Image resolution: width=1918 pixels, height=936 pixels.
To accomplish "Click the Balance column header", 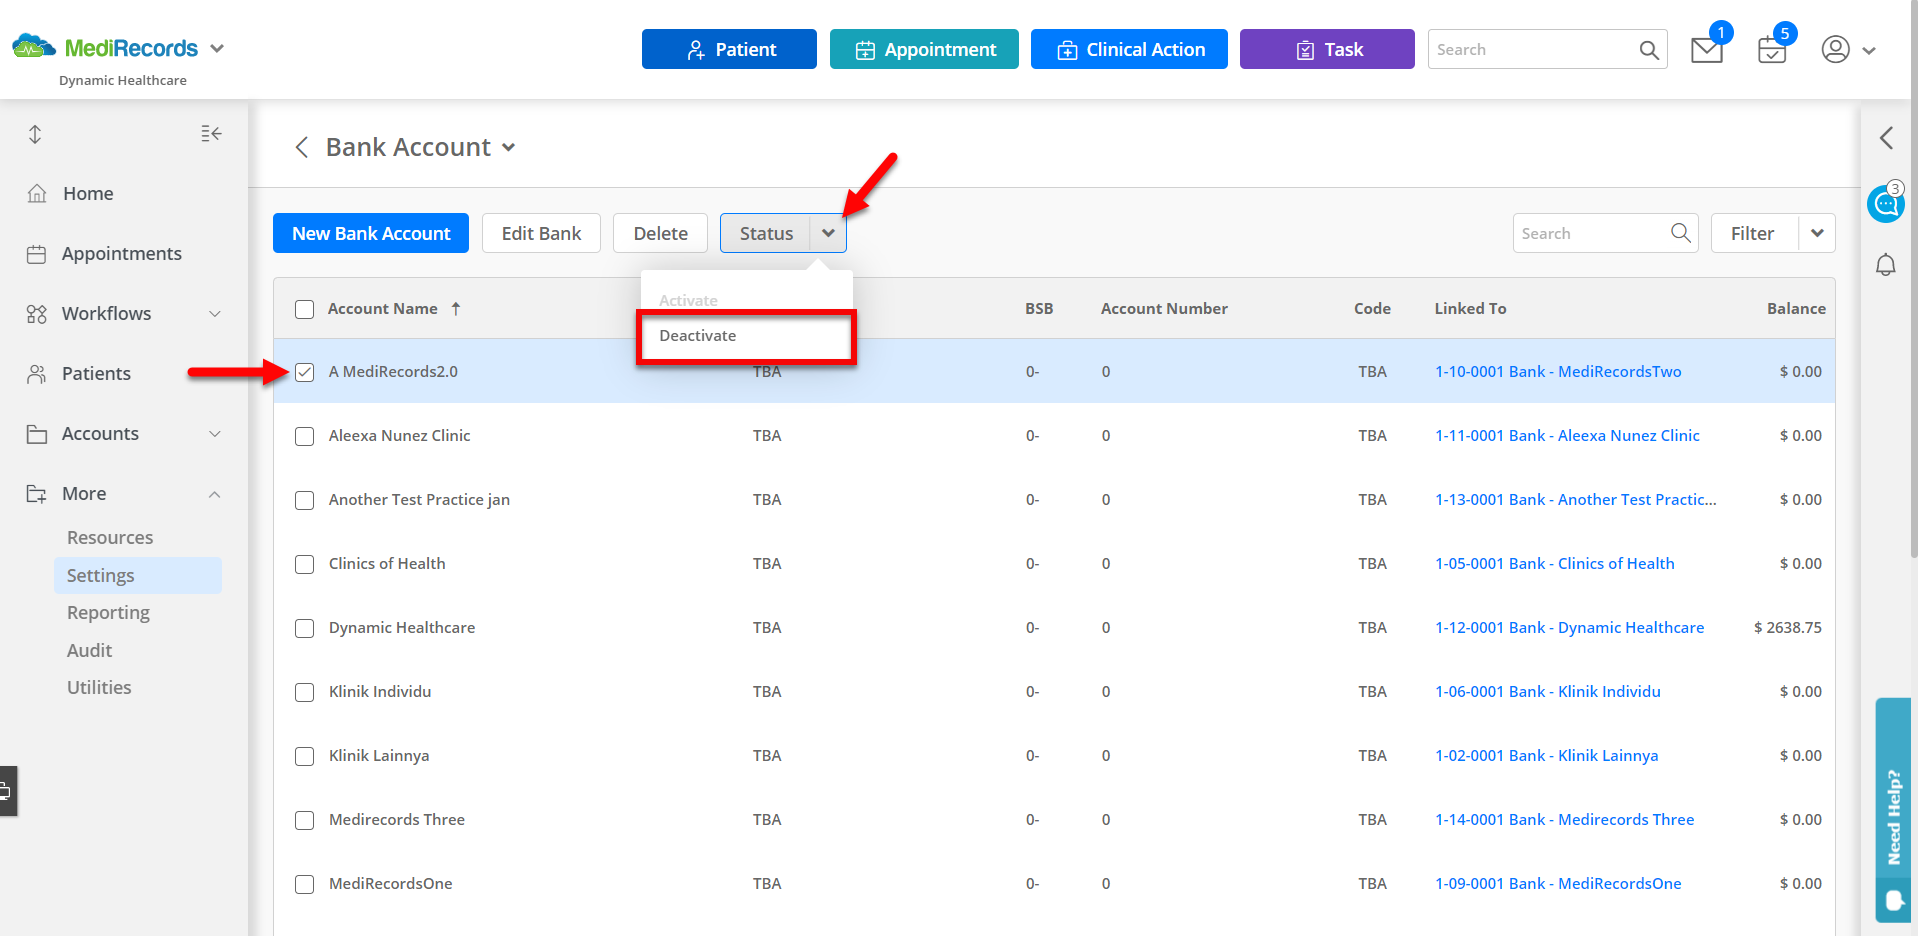I will (x=1796, y=309).
